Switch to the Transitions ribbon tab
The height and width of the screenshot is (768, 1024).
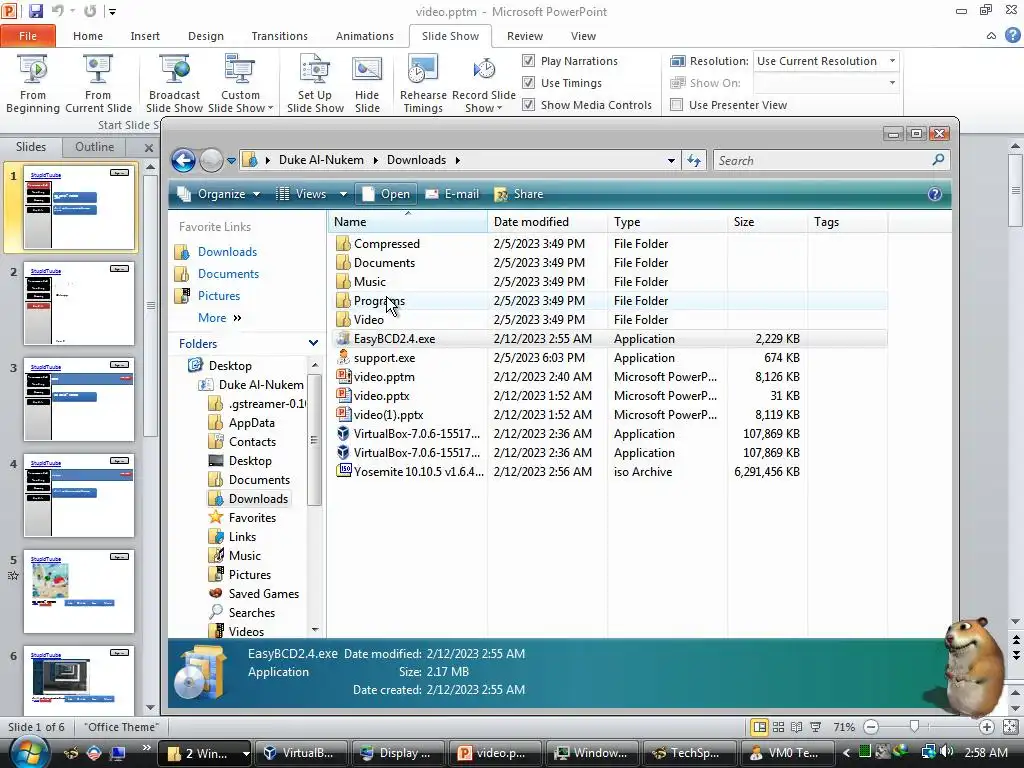point(280,36)
